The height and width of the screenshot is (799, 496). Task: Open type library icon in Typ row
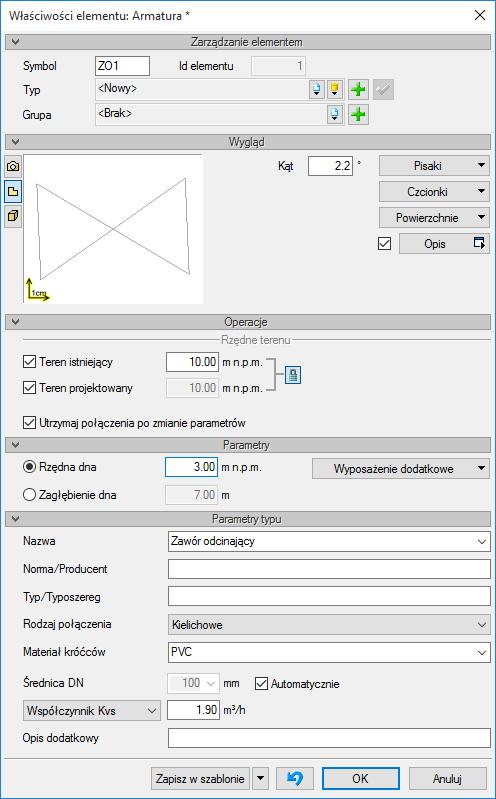point(317,90)
